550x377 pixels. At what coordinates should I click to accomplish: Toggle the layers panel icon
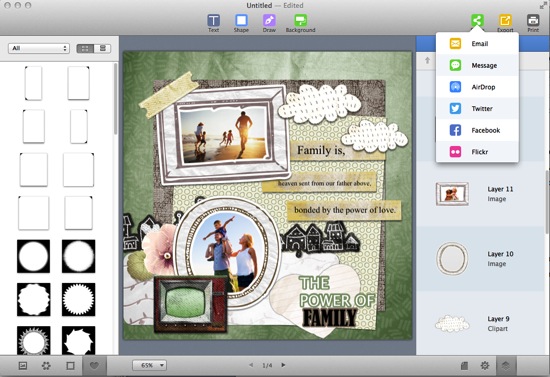[x=505, y=366]
